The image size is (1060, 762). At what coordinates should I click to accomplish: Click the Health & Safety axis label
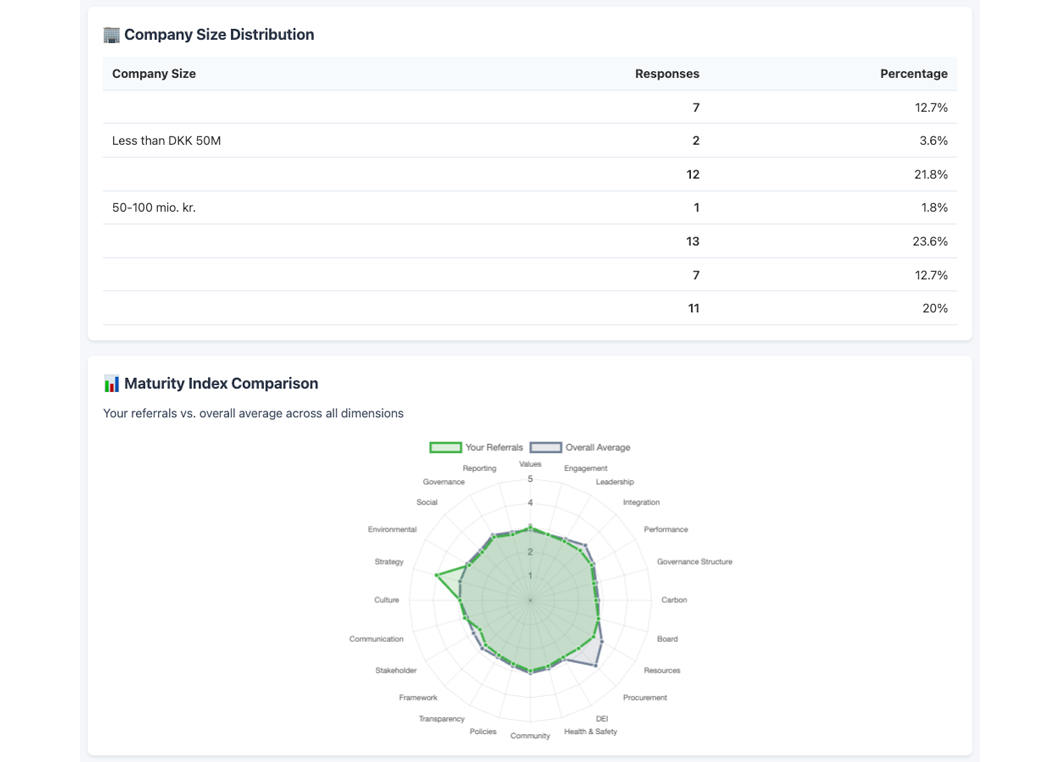tap(590, 731)
